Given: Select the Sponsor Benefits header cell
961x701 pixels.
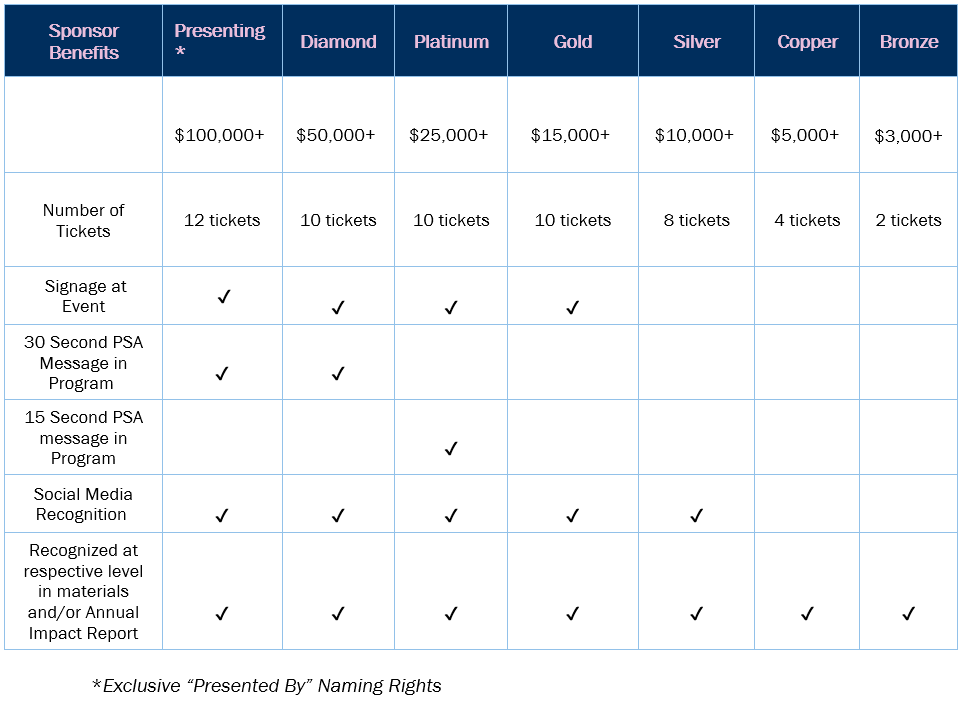Looking at the screenshot, I should pos(83,40).
